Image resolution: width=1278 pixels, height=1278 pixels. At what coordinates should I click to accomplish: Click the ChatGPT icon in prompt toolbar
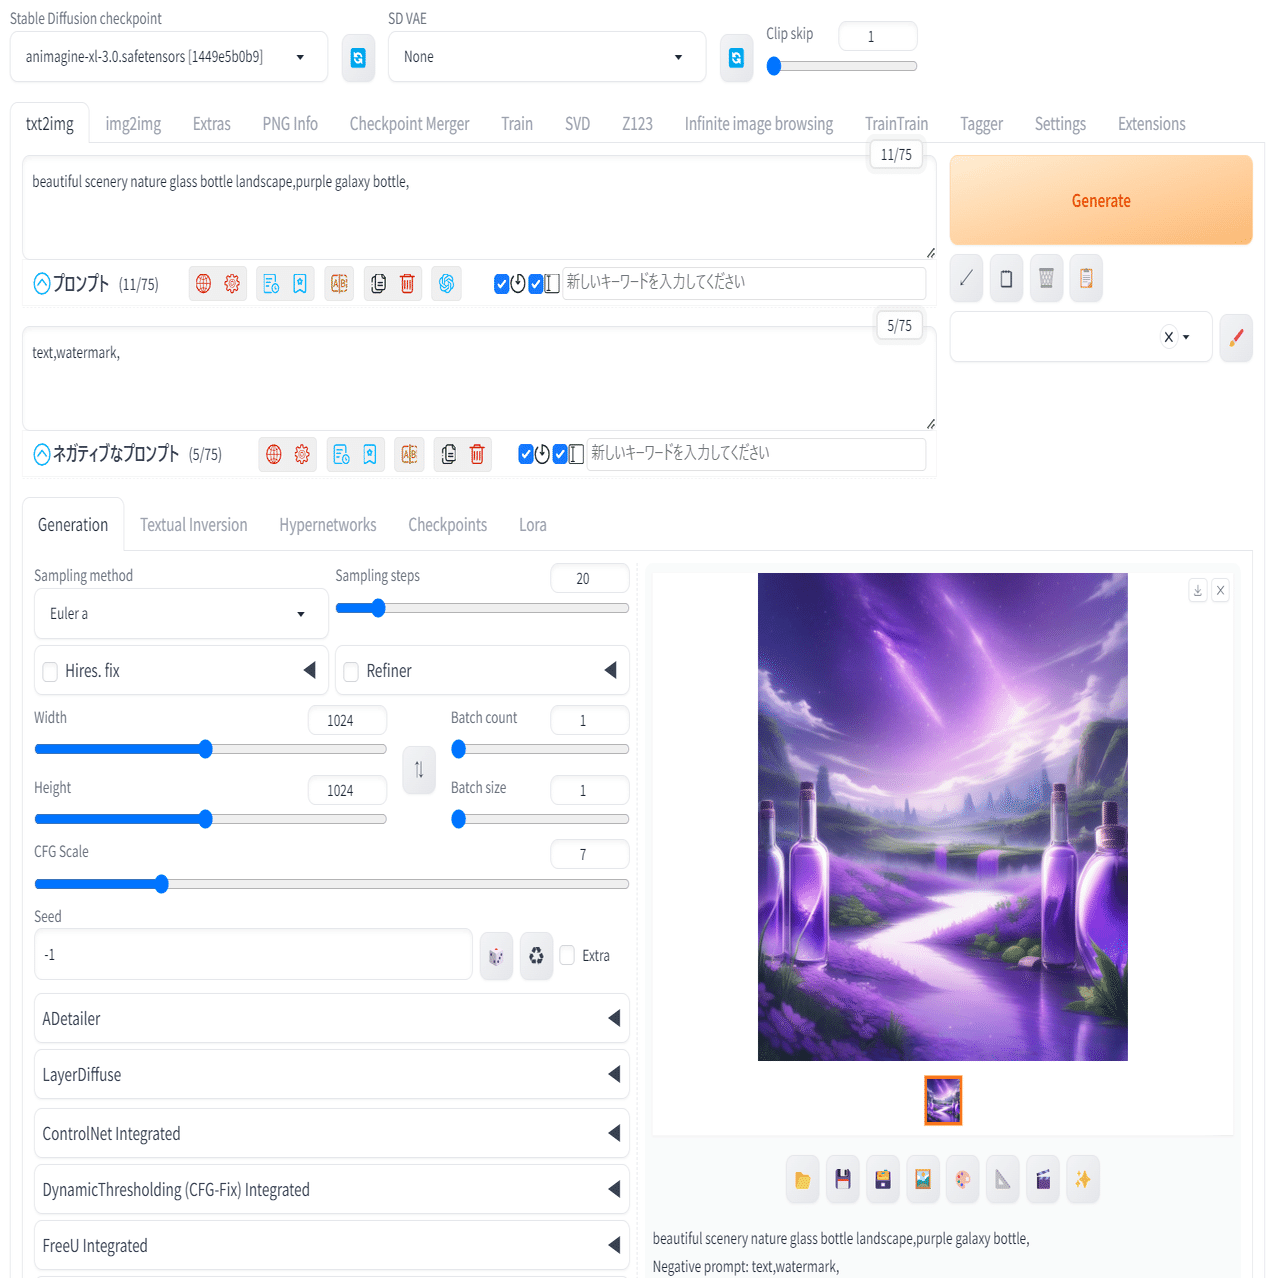(x=446, y=284)
